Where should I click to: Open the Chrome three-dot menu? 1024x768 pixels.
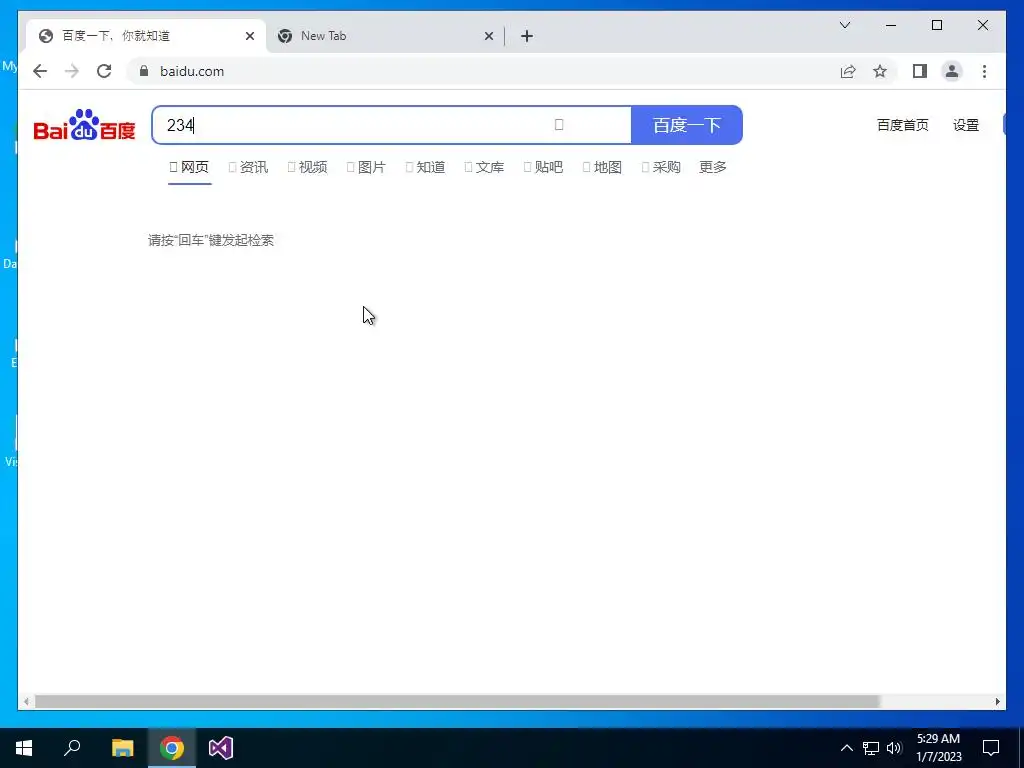pos(984,71)
